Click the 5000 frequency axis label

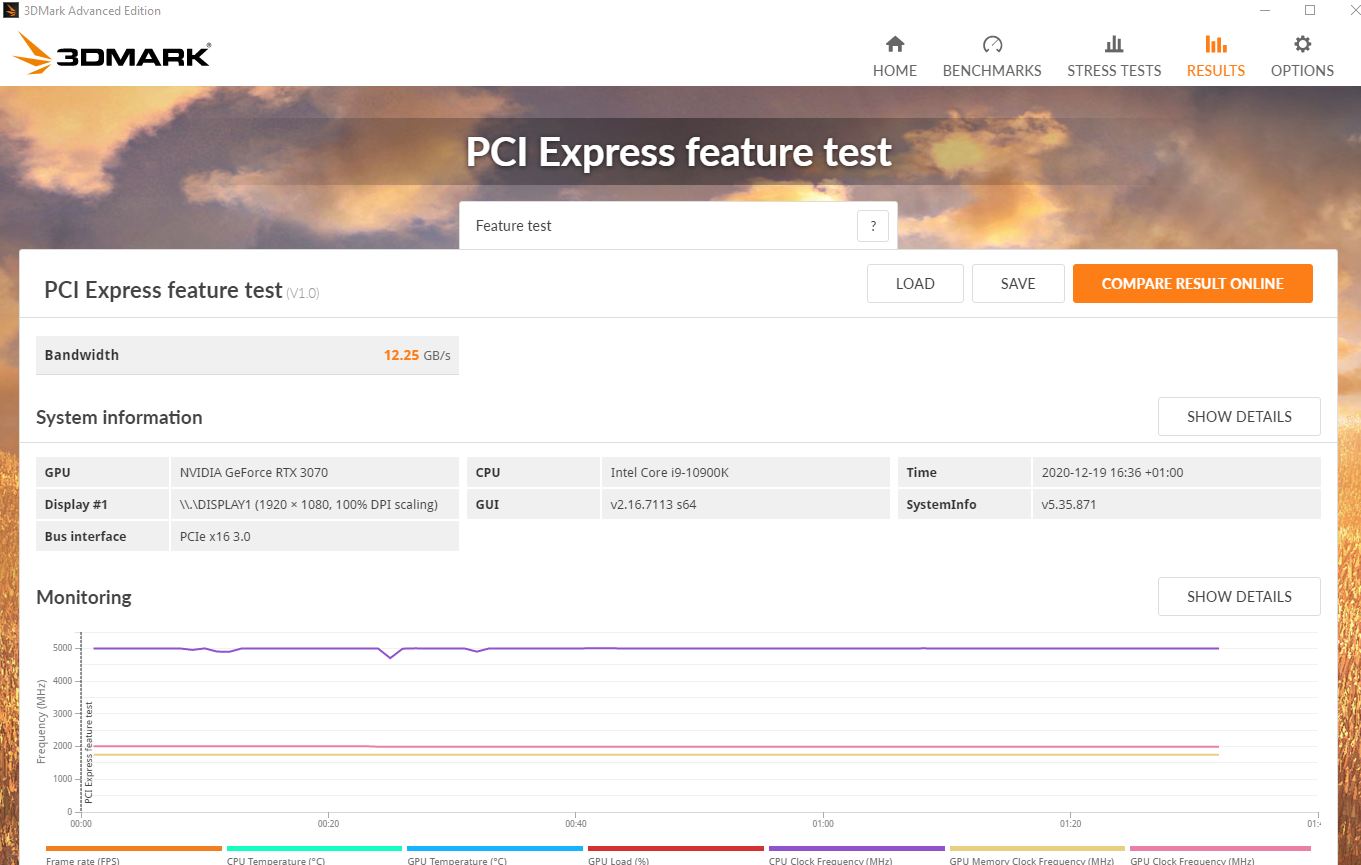(63, 648)
